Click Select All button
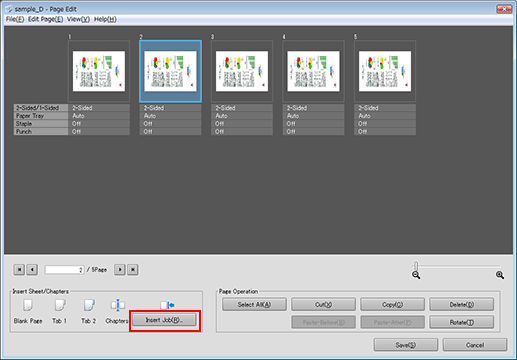Image resolution: width=517 pixels, height=360 pixels. 254,304
